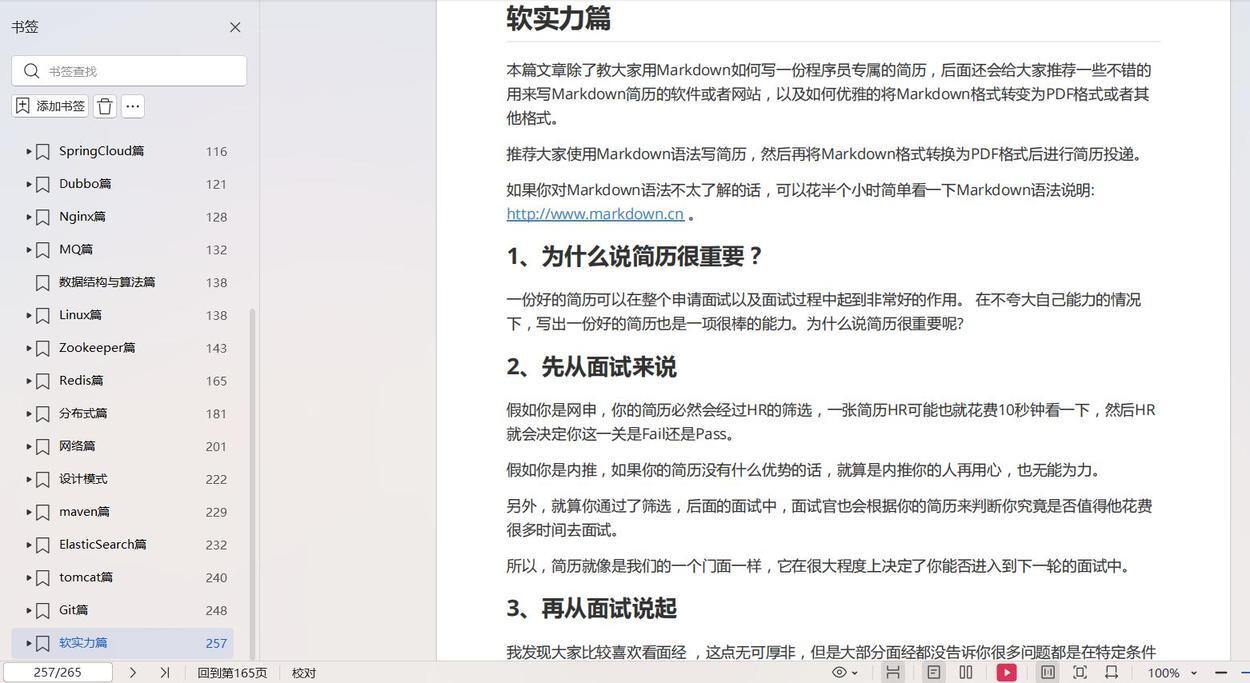Toggle the single page view icon
The image size is (1250, 683).
point(934,673)
